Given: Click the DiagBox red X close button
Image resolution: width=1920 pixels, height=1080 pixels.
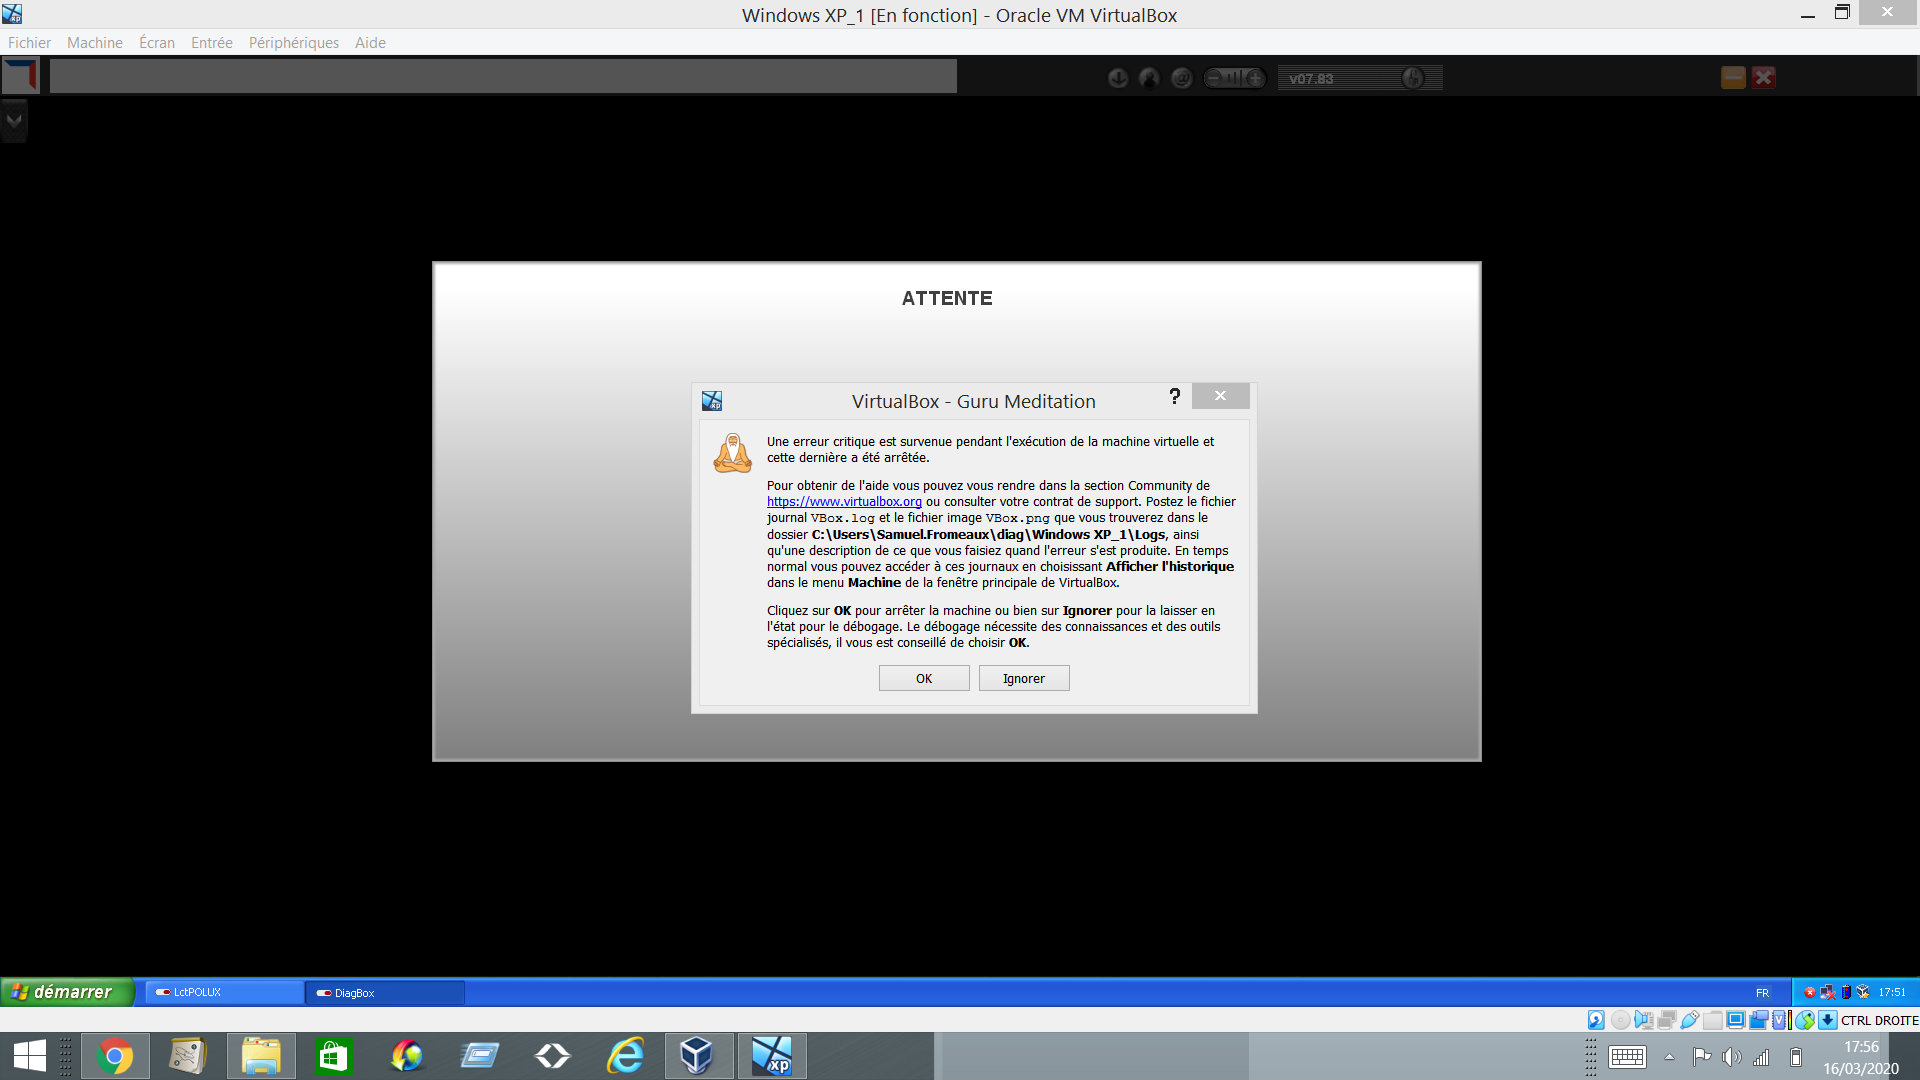Looking at the screenshot, I should [x=1764, y=77].
